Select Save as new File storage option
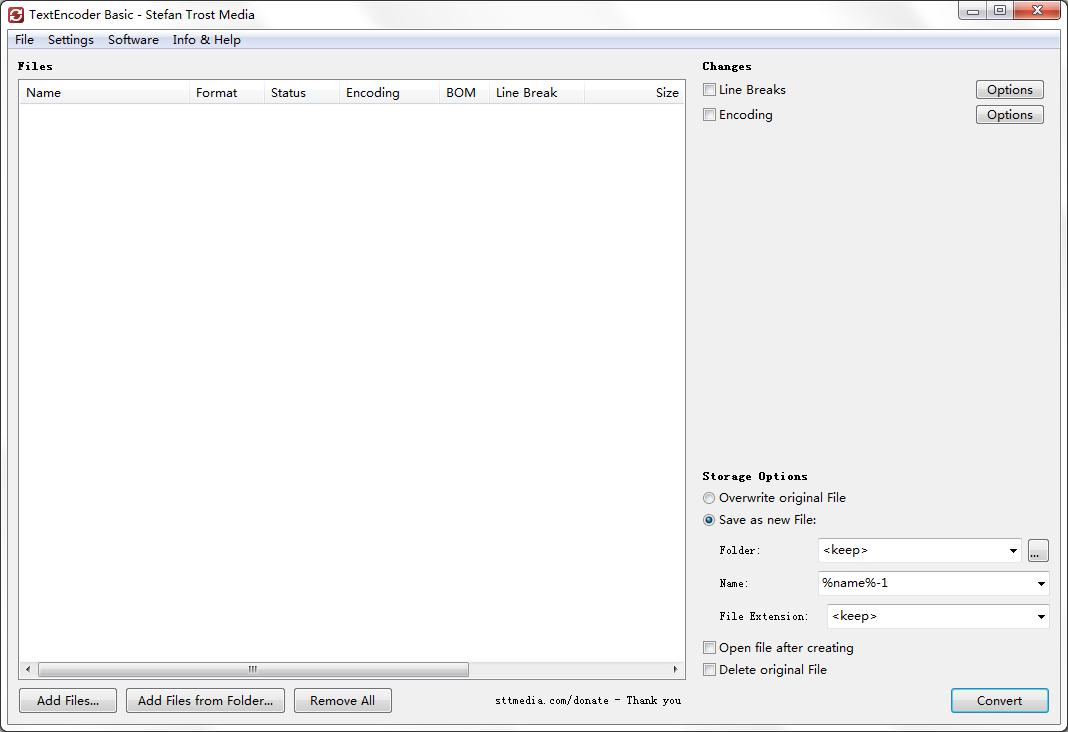This screenshot has height=732, width=1068. coord(709,520)
